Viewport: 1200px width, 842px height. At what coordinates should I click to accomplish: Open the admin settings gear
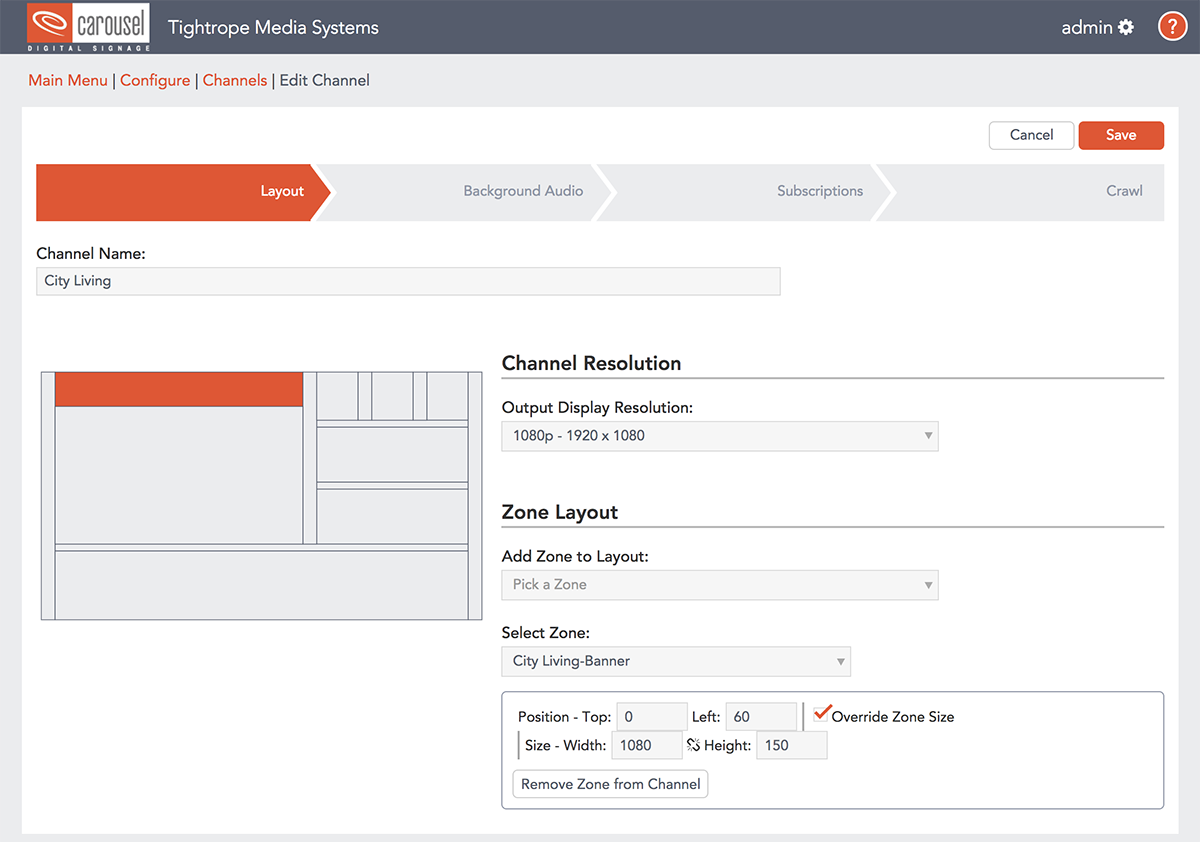click(x=1126, y=27)
